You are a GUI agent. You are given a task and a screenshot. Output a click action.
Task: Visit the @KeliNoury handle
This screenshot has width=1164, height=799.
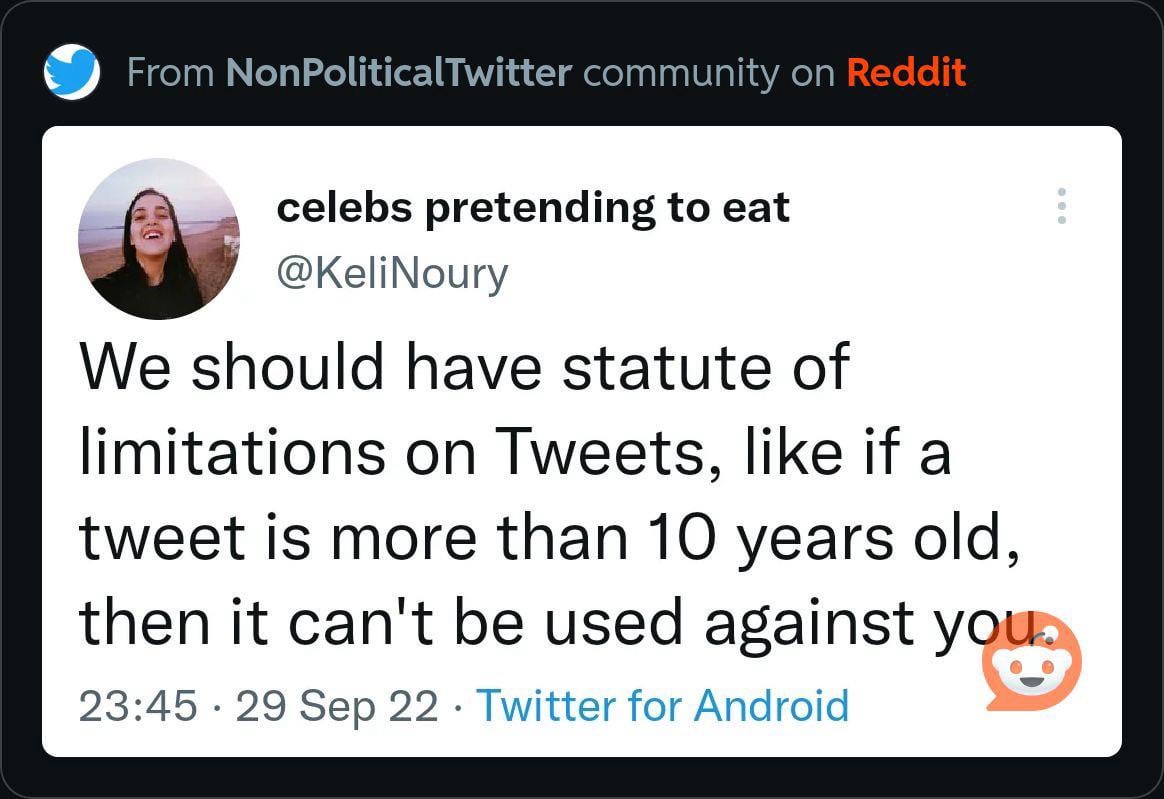pyautogui.click(x=392, y=272)
